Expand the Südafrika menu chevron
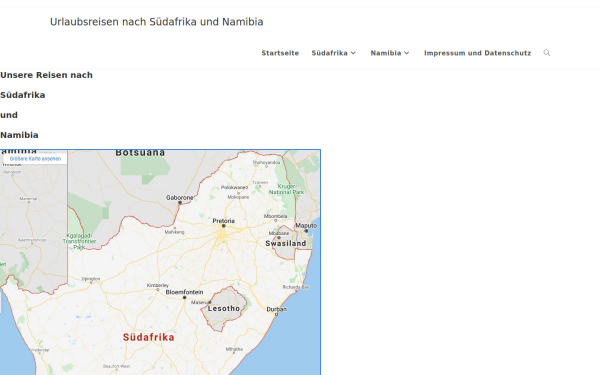Image resolution: width=600 pixels, height=375 pixels. (353, 53)
